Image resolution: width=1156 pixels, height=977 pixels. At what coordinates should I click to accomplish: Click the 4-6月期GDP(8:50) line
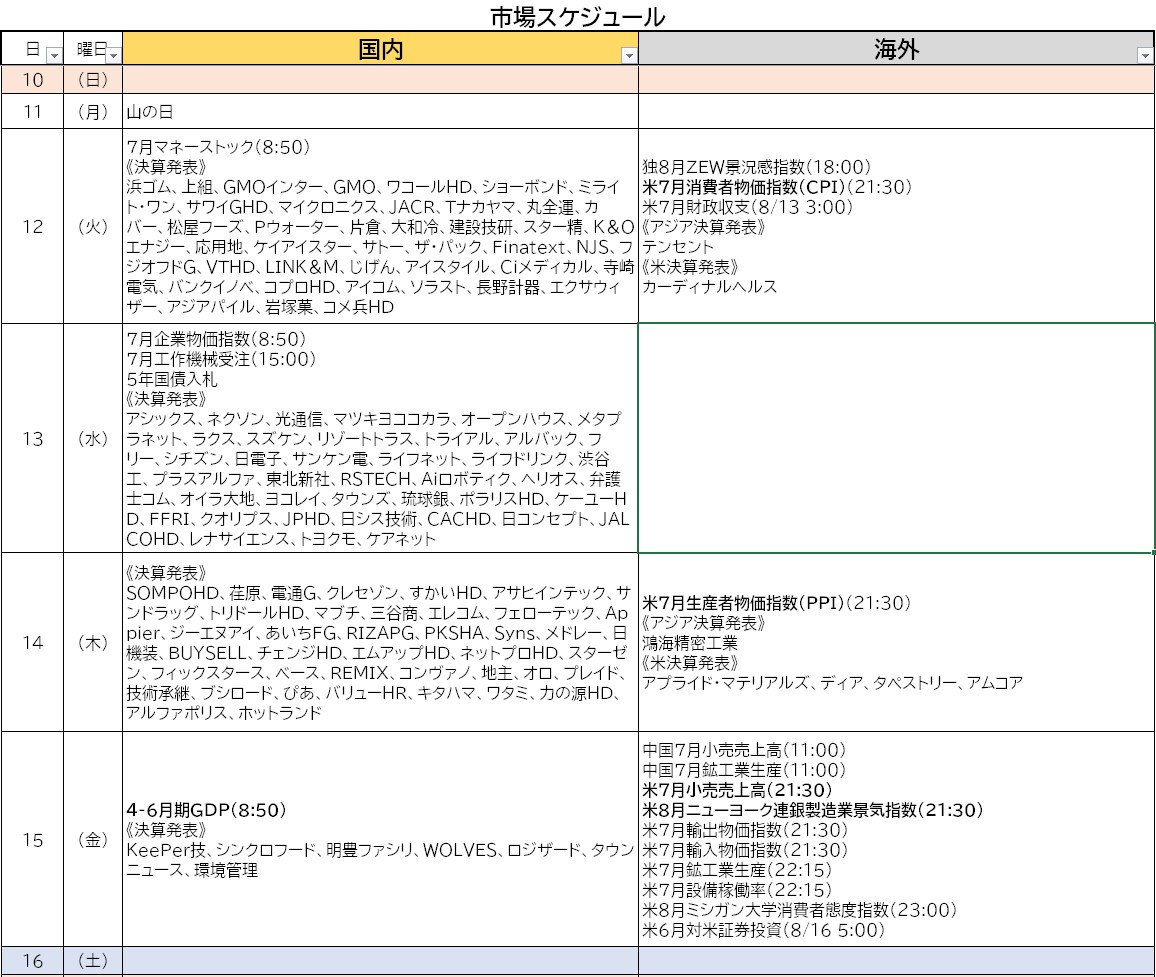[x=206, y=810]
